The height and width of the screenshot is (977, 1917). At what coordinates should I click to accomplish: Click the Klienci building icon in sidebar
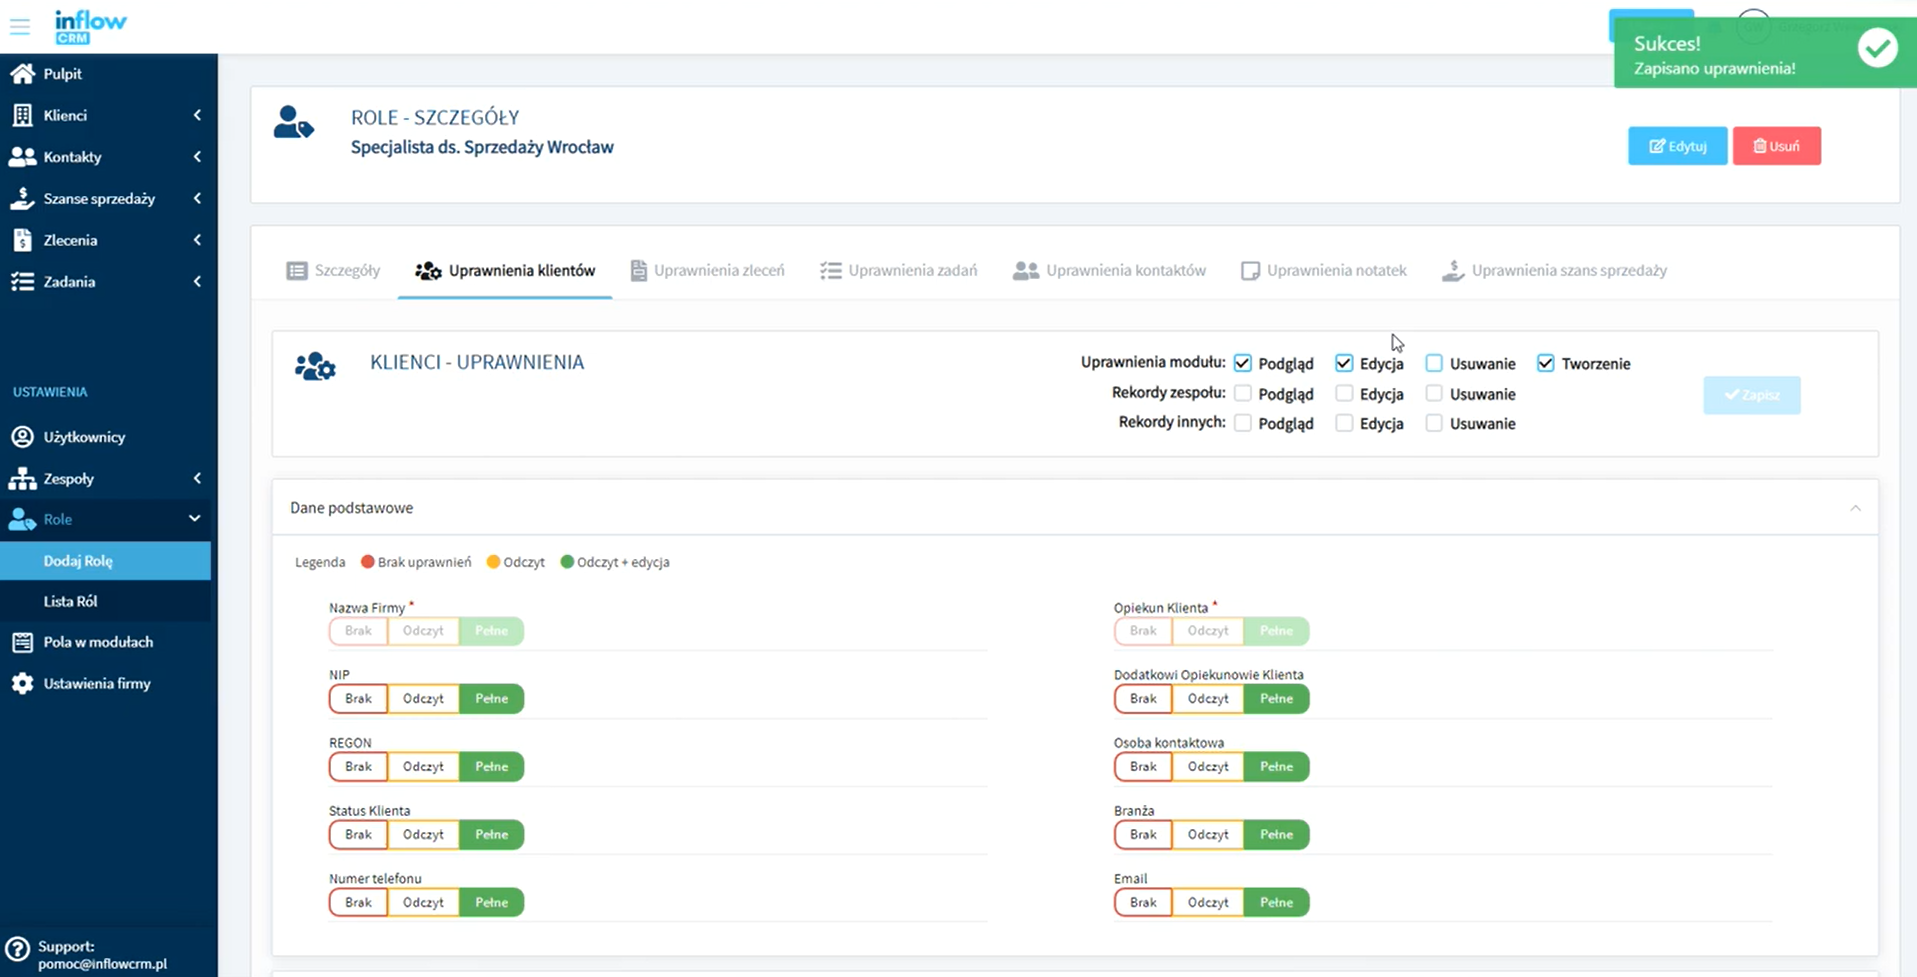(22, 115)
